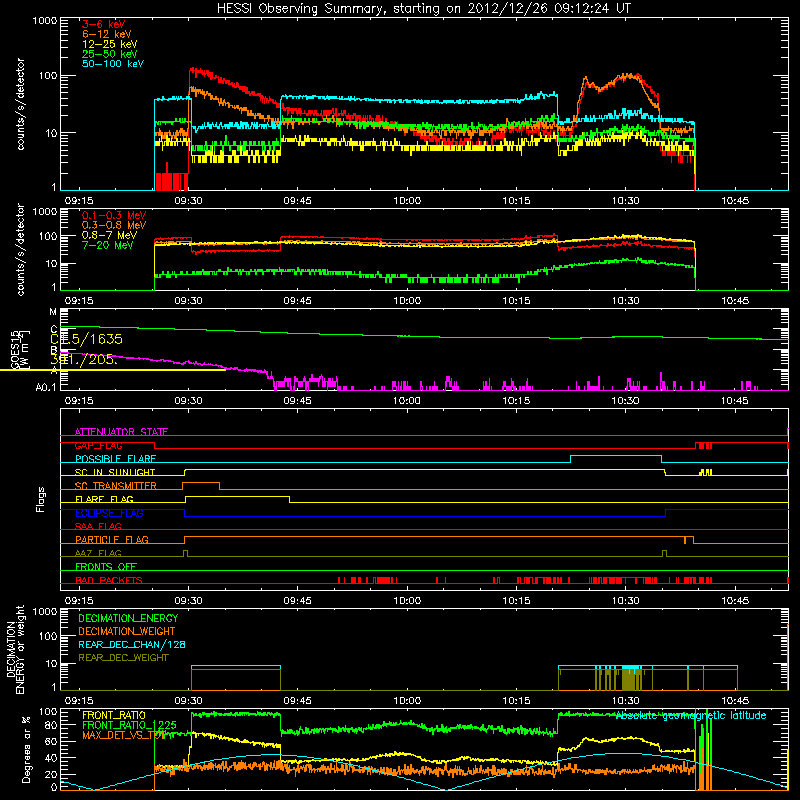This screenshot has width=800, height=800.
Task: Click the 09:30 tick label under Flags panel
Action: click(x=188, y=601)
